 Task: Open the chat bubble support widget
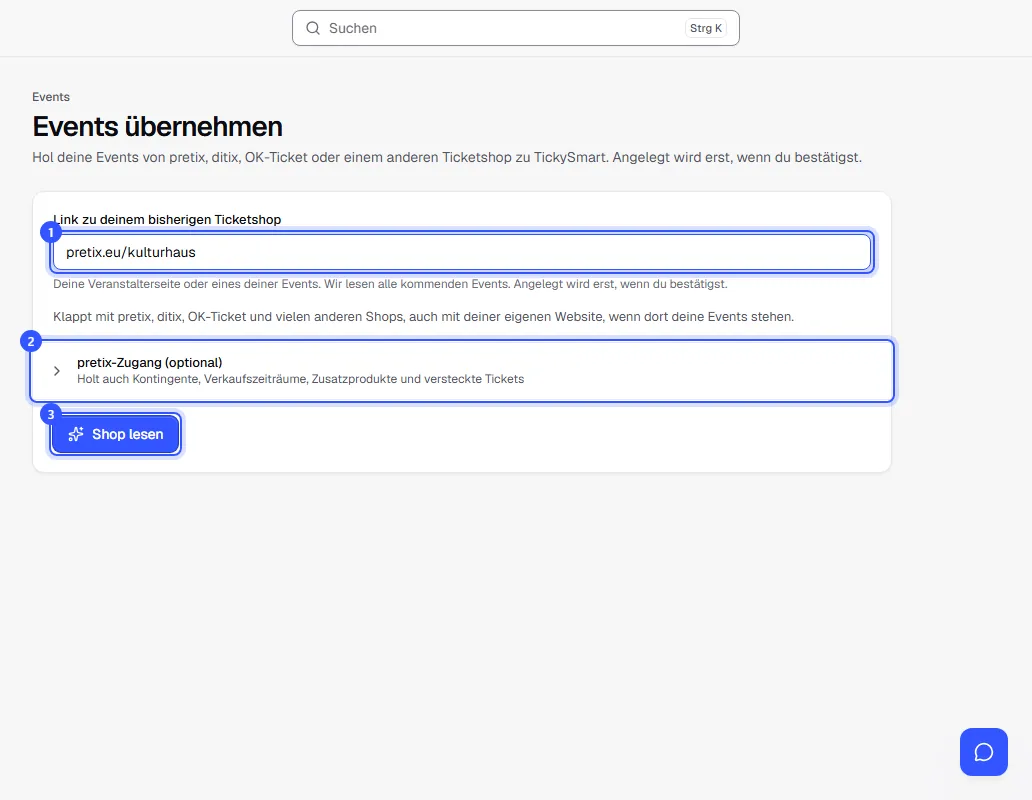pyautogui.click(x=983, y=752)
